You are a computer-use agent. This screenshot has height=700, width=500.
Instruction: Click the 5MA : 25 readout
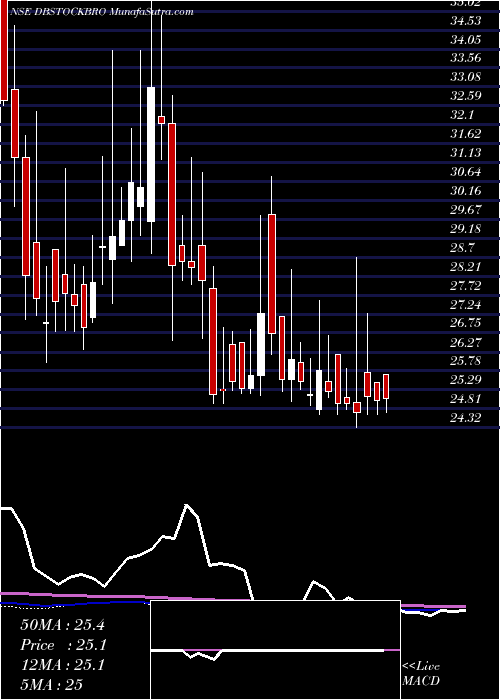coord(52,685)
